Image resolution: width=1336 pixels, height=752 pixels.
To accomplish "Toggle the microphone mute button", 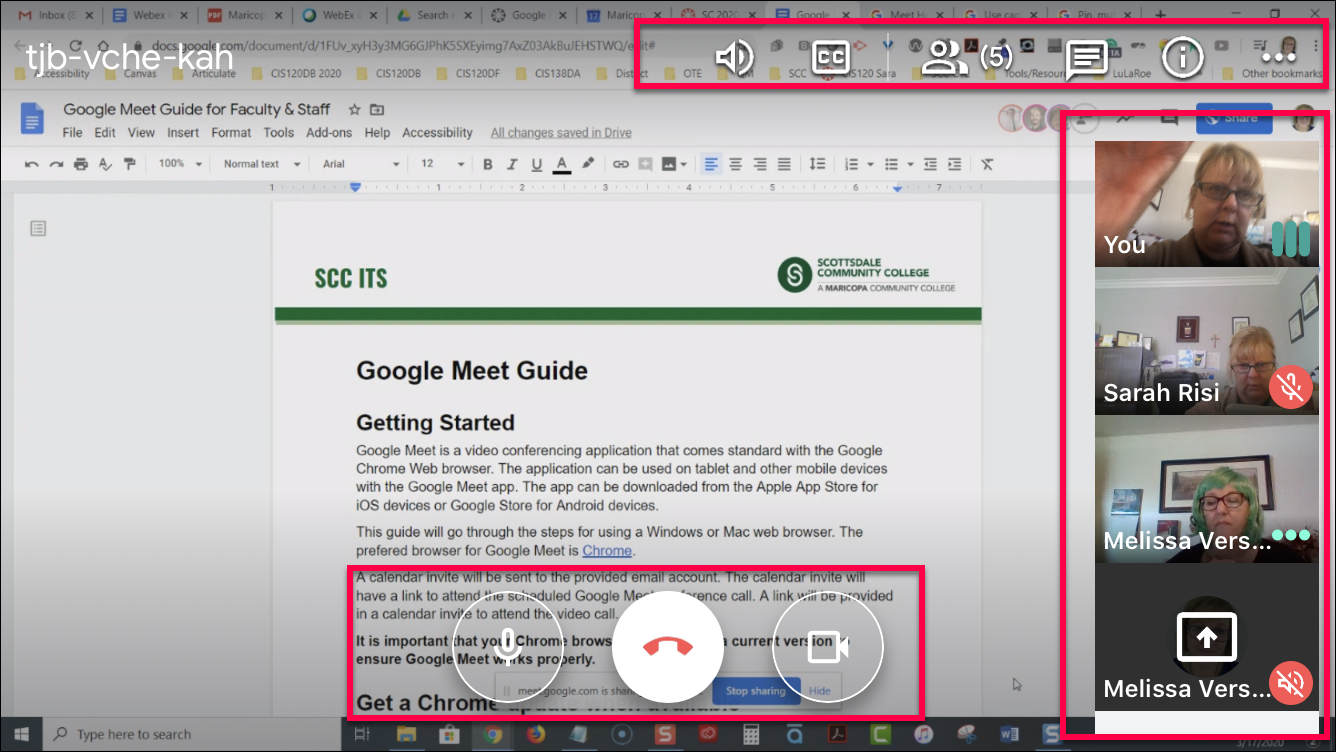I will click(509, 647).
